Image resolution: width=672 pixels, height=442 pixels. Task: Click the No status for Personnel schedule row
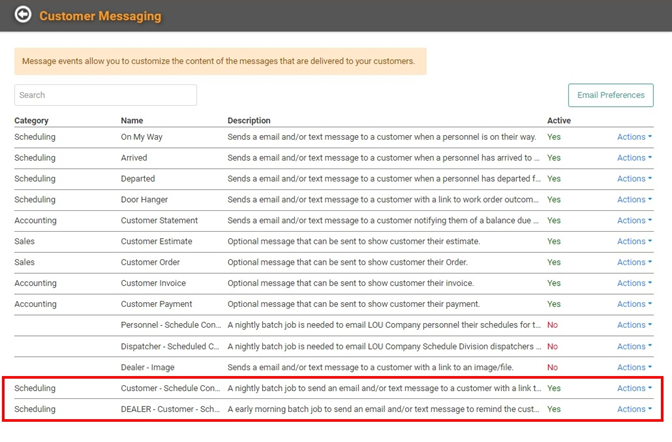click(552, 325)
